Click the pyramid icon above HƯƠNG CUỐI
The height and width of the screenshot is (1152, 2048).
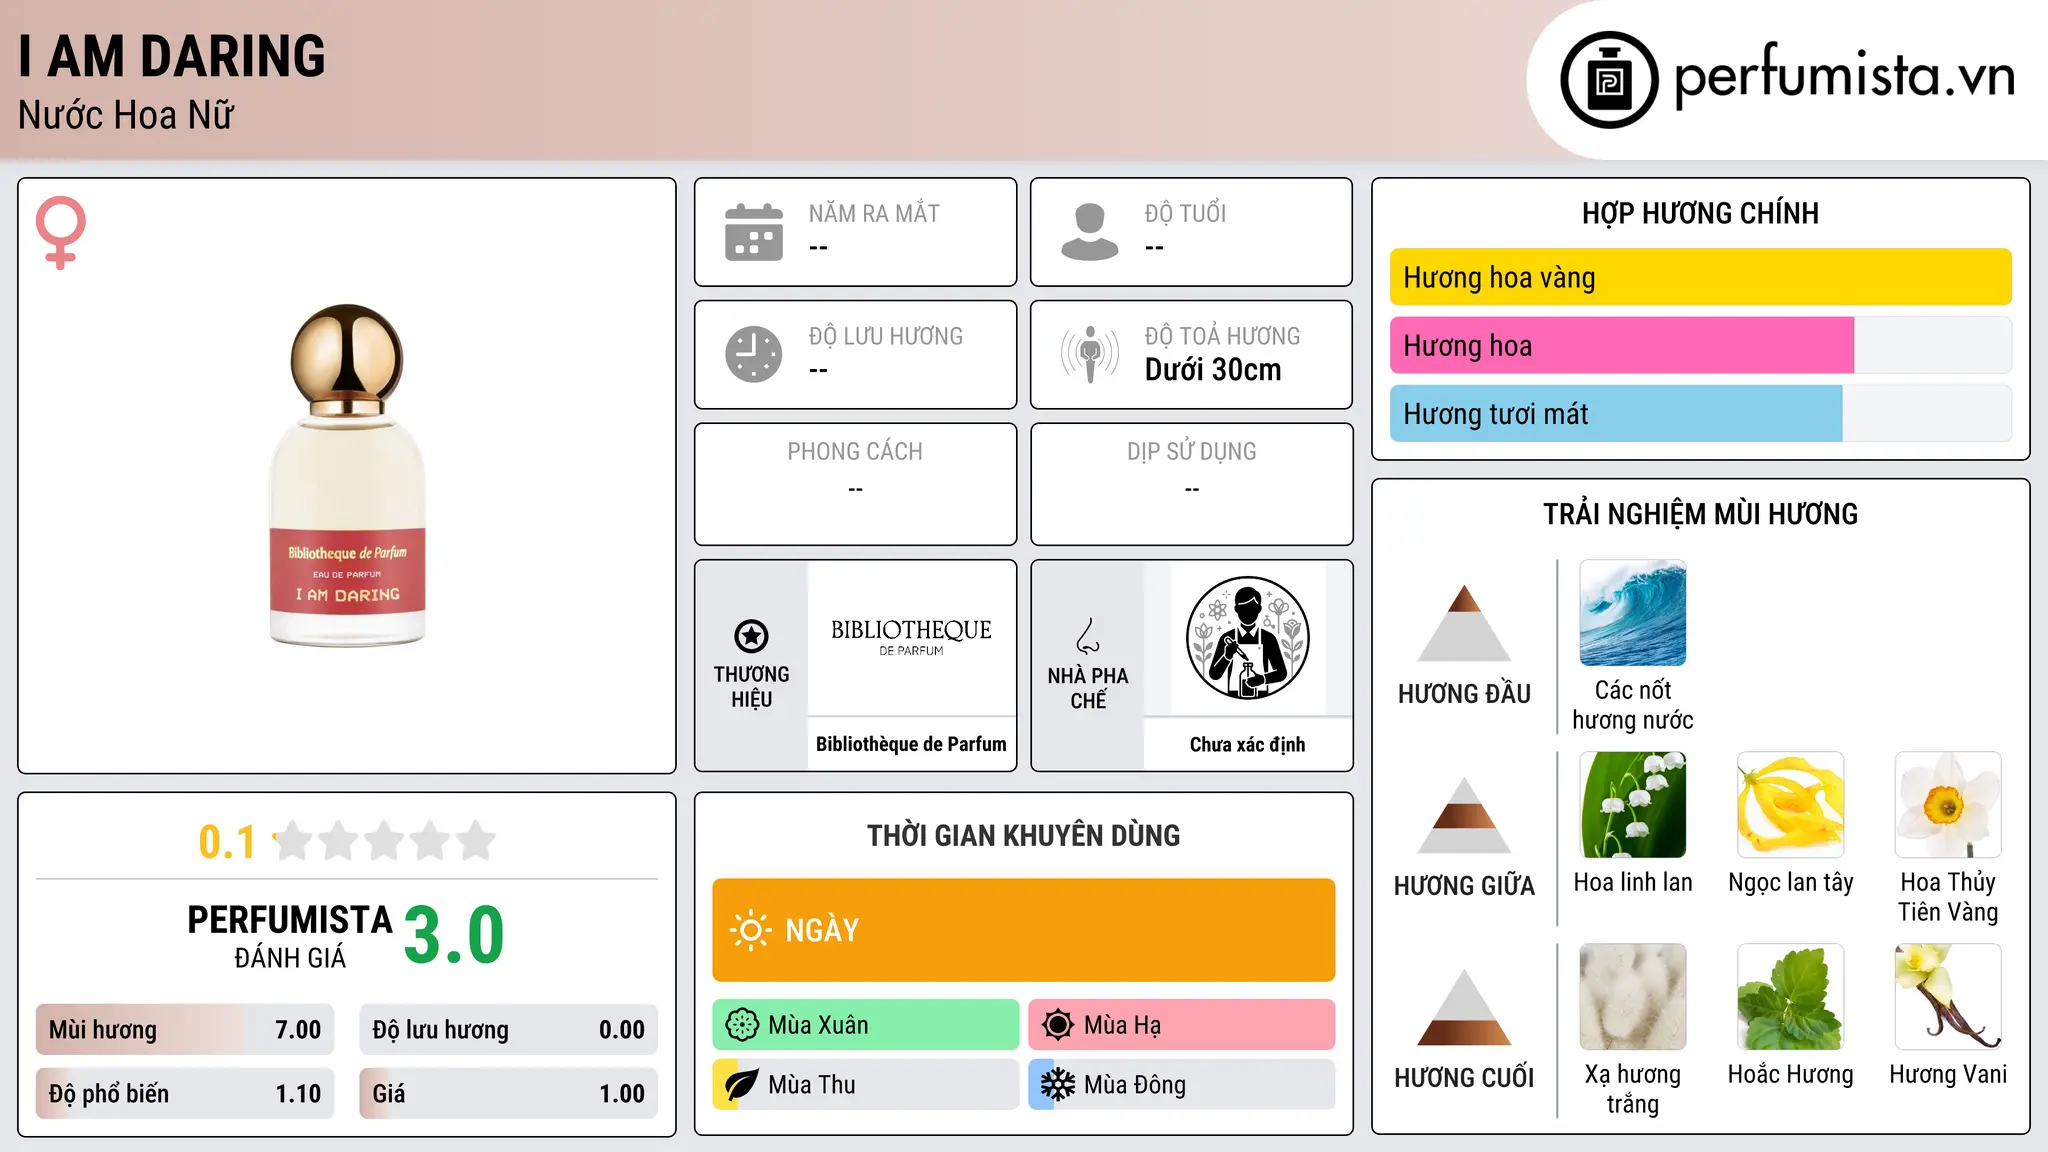[1464, 1007]
